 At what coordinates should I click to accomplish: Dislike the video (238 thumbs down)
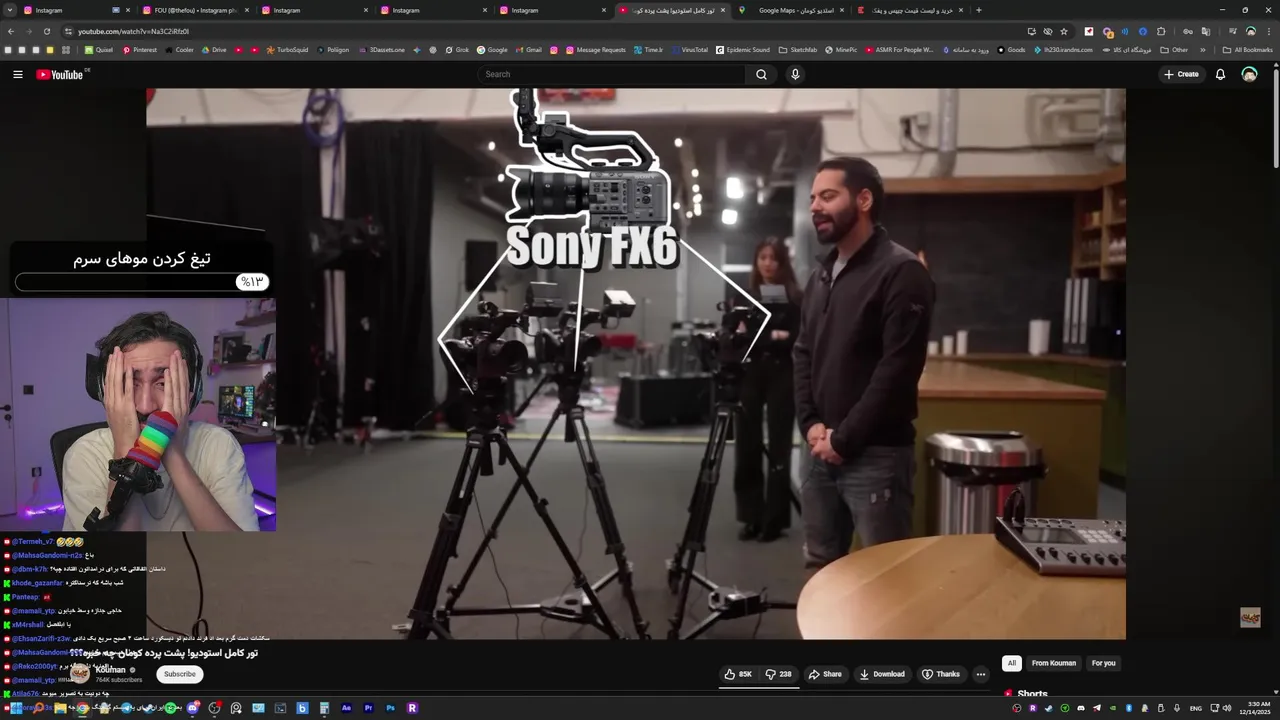(778, 674)
